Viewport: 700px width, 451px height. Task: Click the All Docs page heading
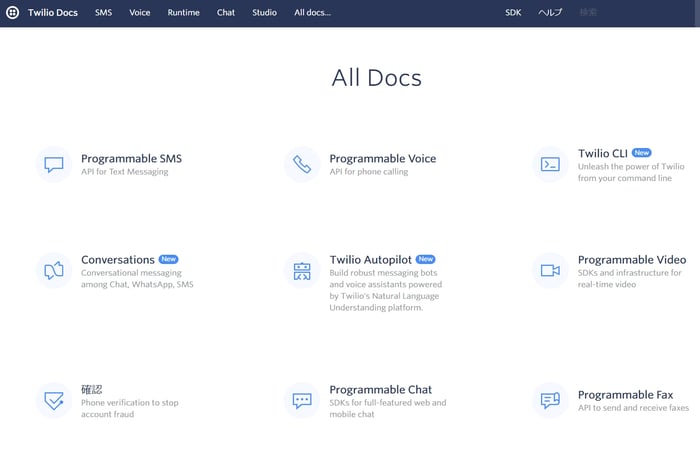tap(376, 78)
